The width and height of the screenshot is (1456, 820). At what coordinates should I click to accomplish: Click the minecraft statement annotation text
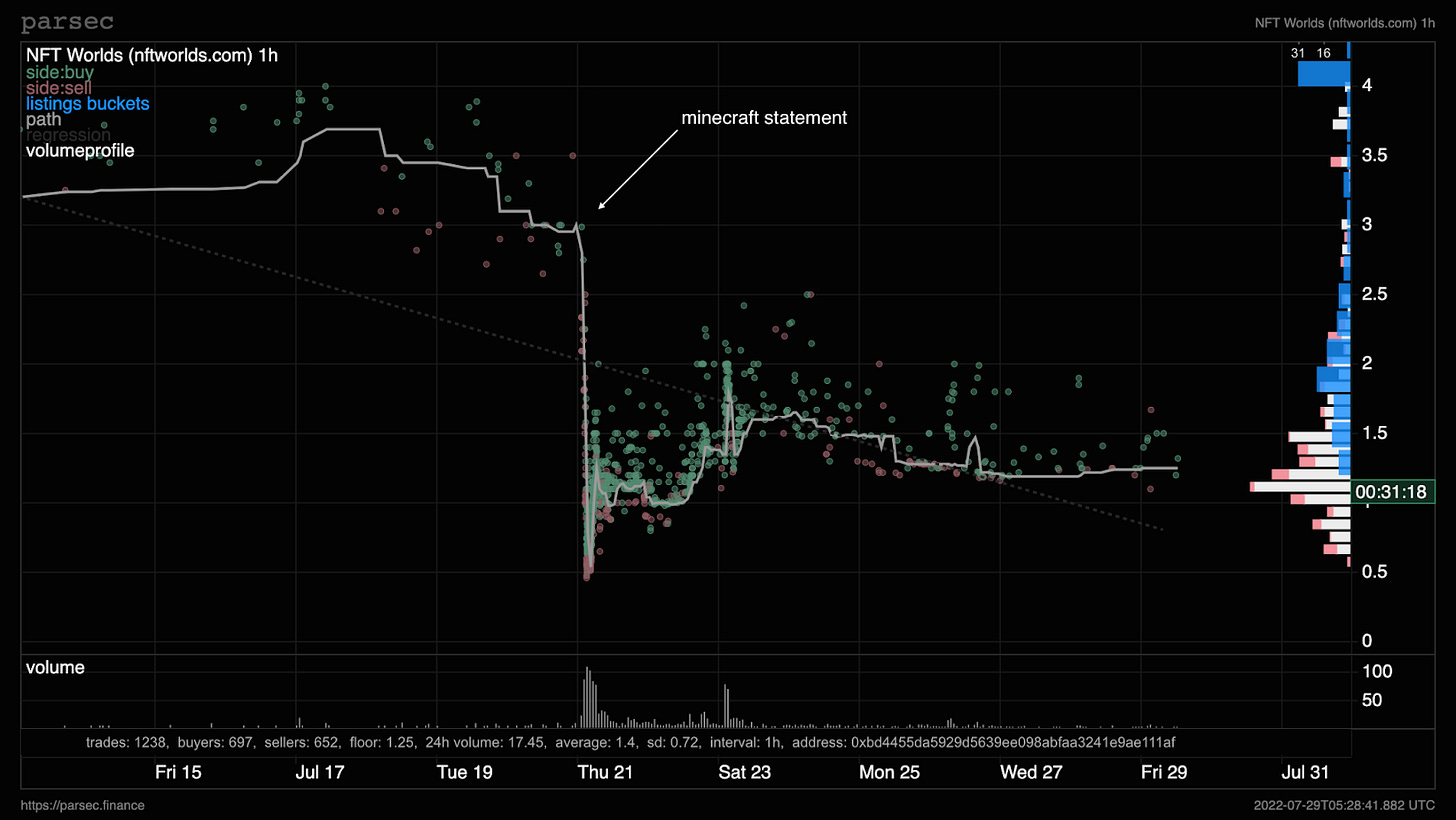[764, 118]
